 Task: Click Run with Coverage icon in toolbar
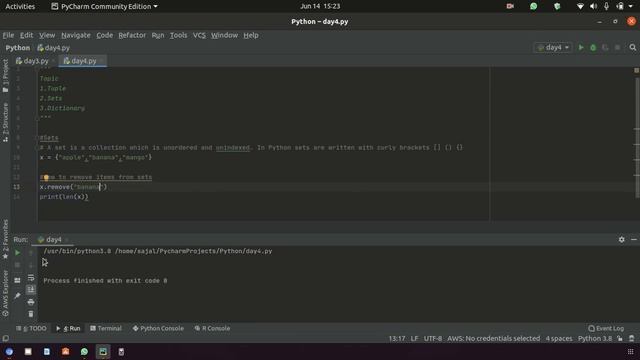(605, 48)
